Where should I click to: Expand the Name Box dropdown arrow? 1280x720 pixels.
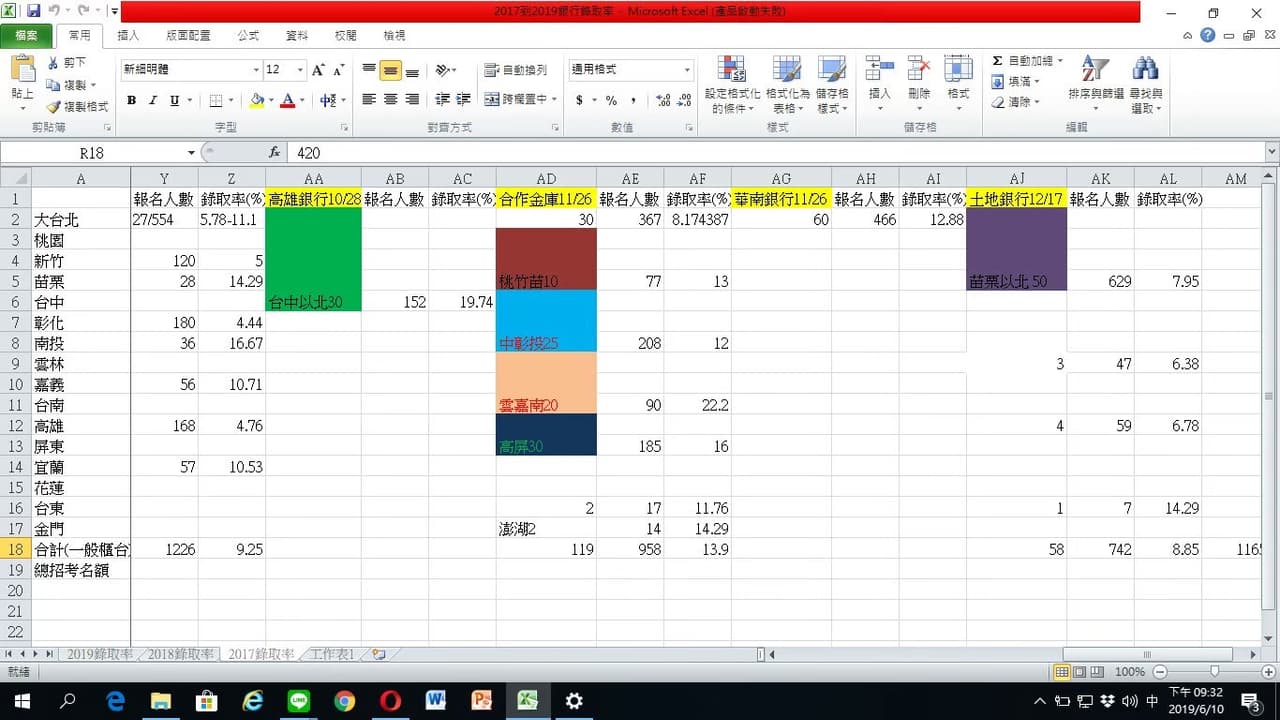click(191, 153)
